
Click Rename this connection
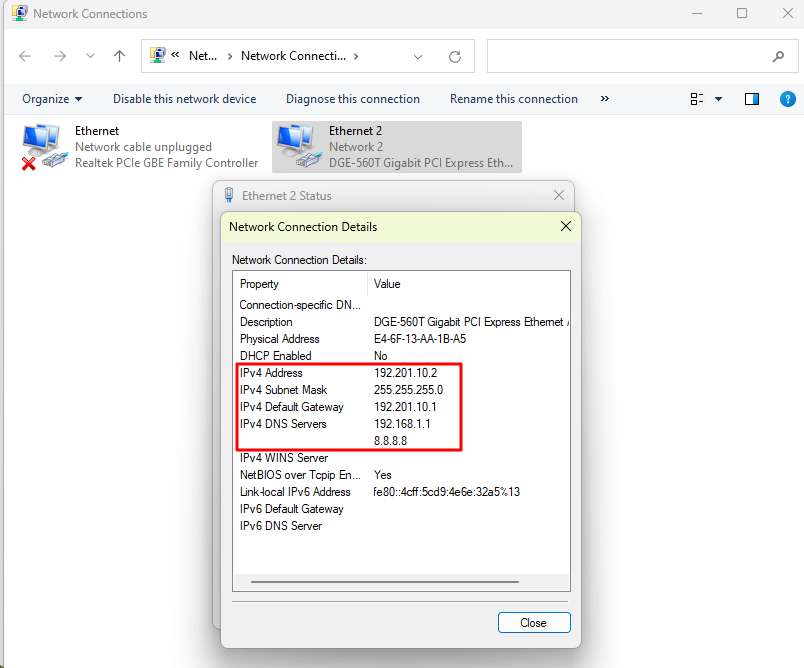pyautogui.click(x=513, y=99)
